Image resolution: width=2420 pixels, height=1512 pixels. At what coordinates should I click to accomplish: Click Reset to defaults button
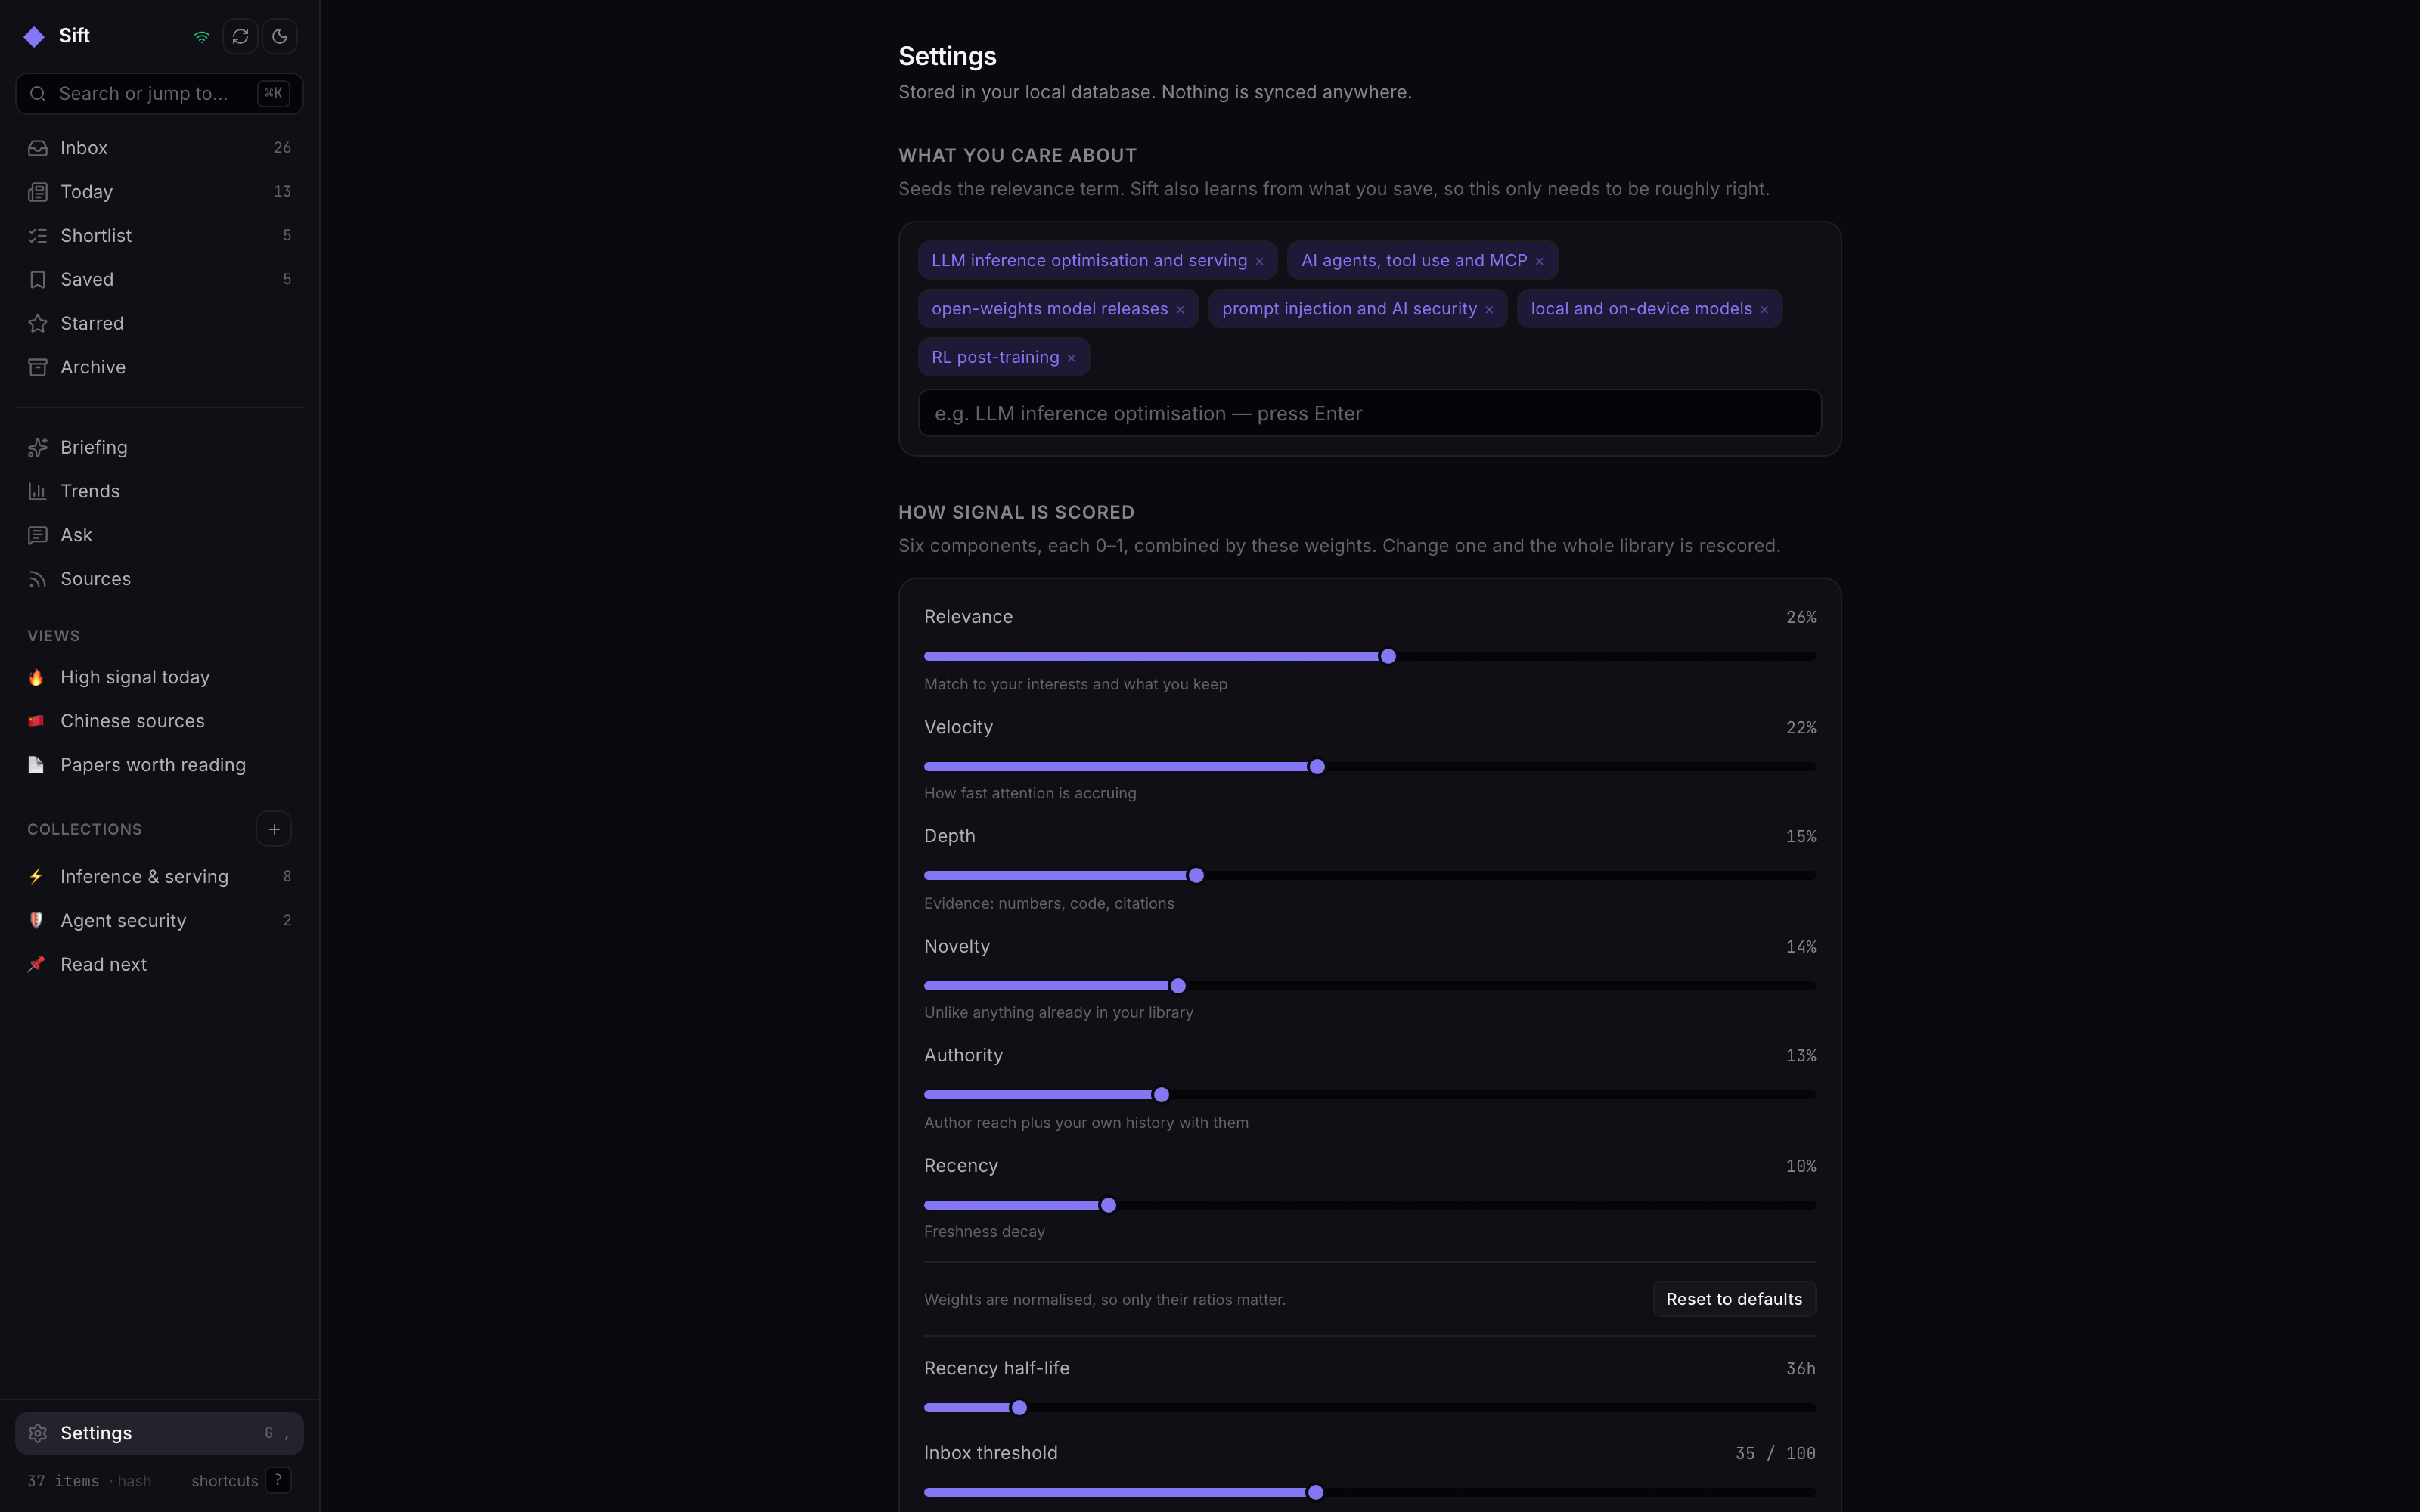1733,1299
